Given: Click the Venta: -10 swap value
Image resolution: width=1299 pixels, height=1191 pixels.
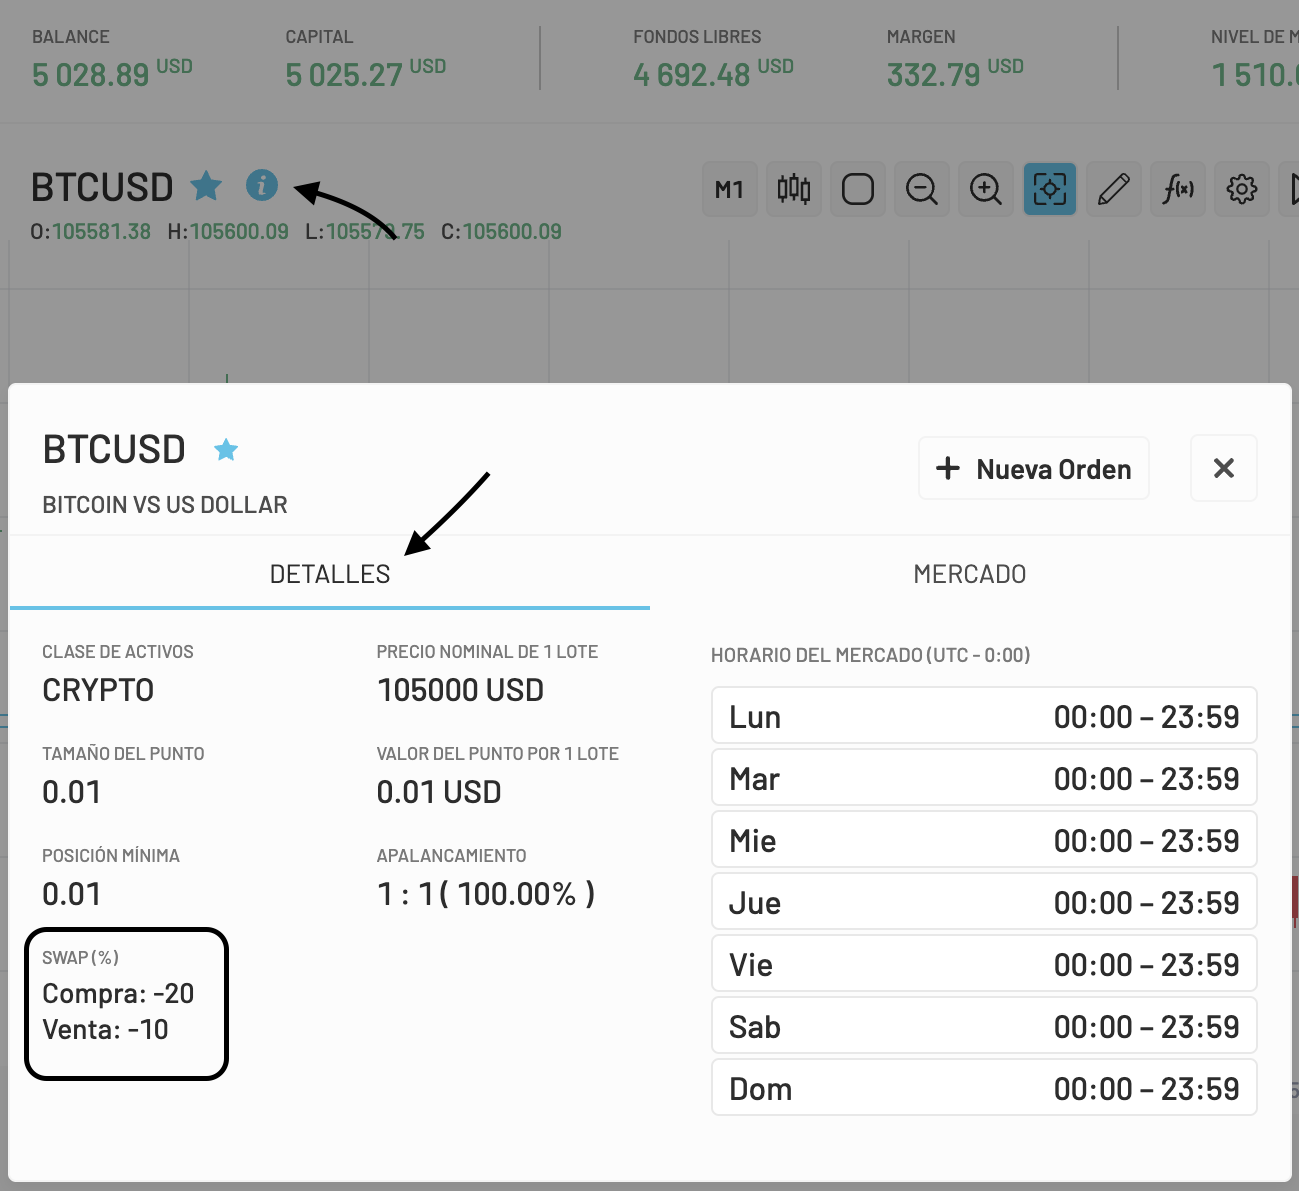Looking at the screenshot, I should point(105,1029).
